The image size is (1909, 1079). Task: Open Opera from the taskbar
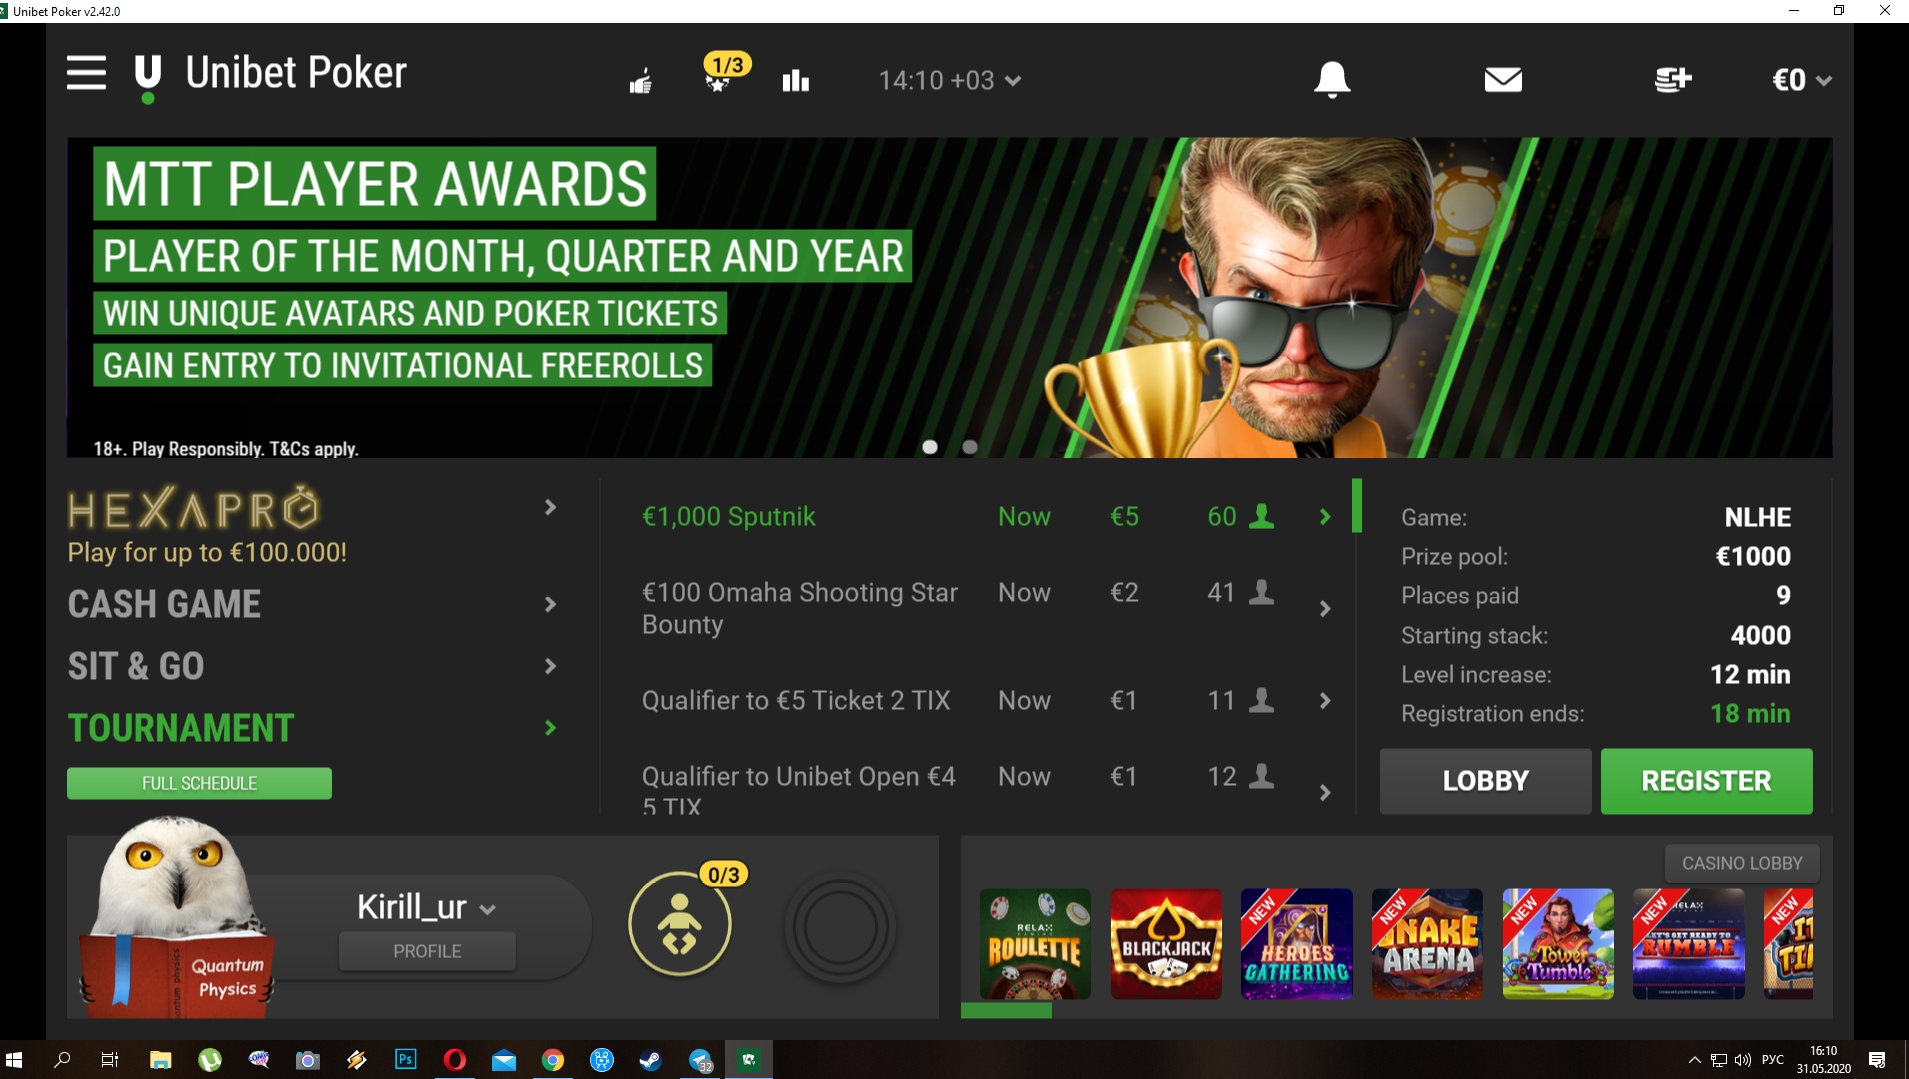tap(454, 1060)
